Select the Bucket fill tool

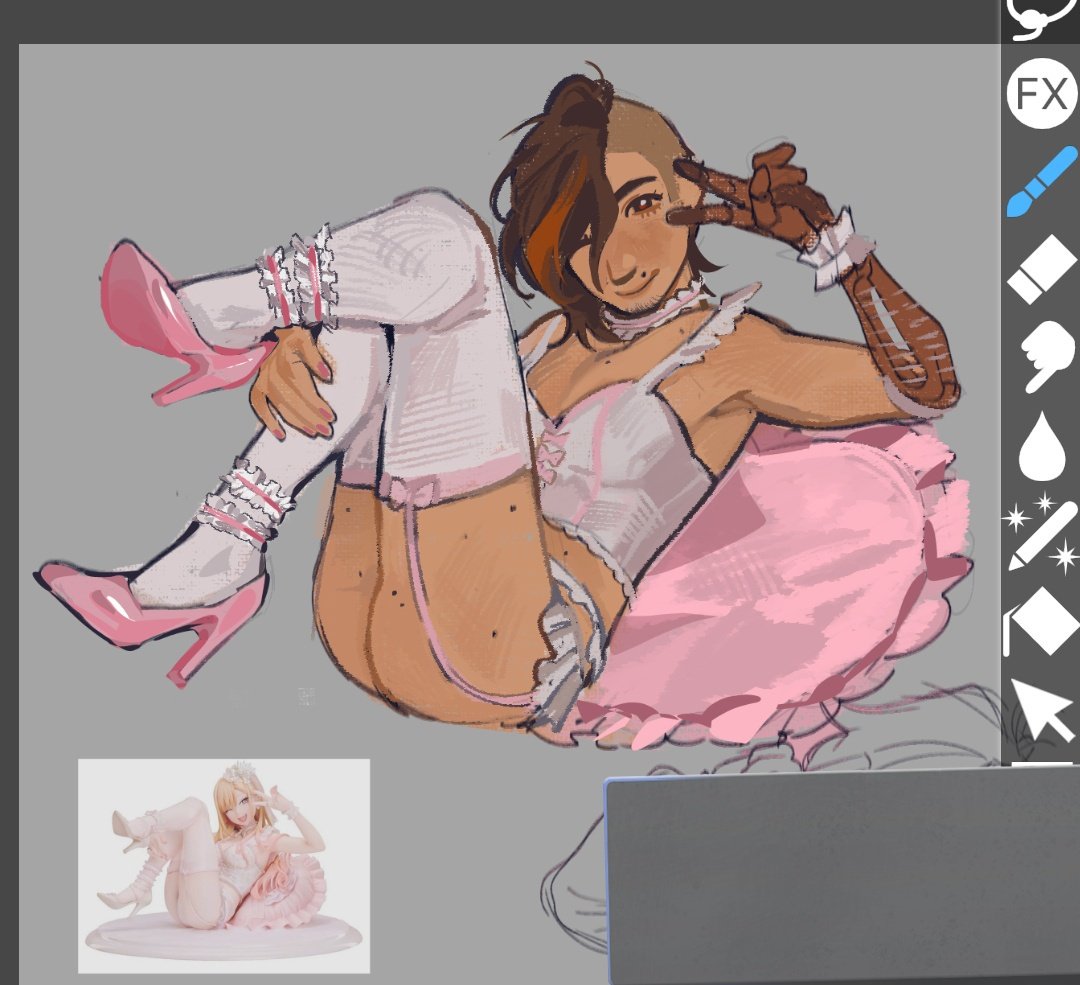(1041, 621)
